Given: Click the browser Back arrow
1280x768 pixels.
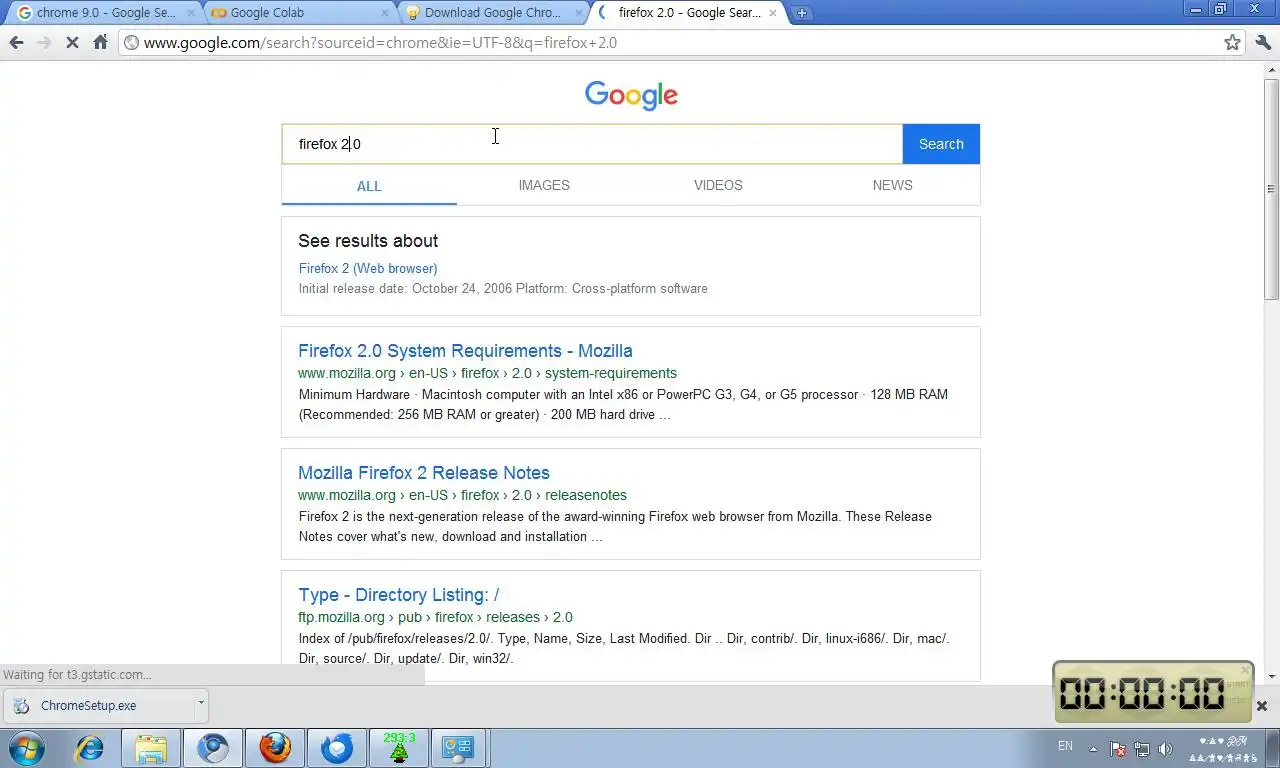Looking at the screenshot, I should [16, 43].
